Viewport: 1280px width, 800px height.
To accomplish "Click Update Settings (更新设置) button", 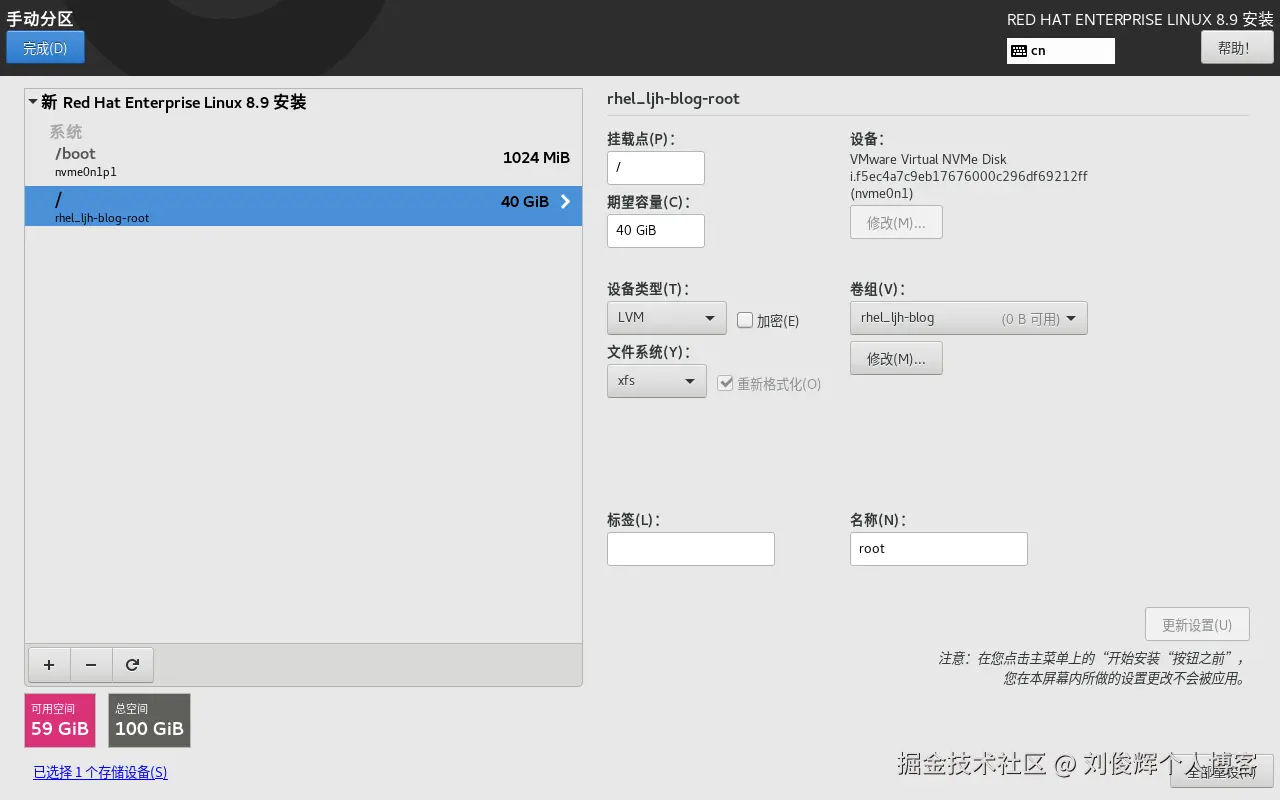I will [x=1197, y=625].
